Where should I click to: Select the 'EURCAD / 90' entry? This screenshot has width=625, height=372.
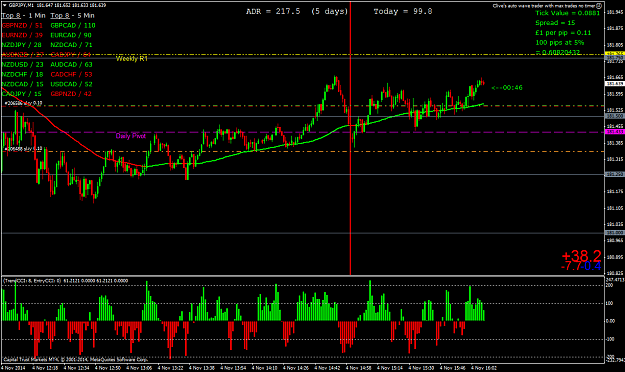click(x=71, y=35)
